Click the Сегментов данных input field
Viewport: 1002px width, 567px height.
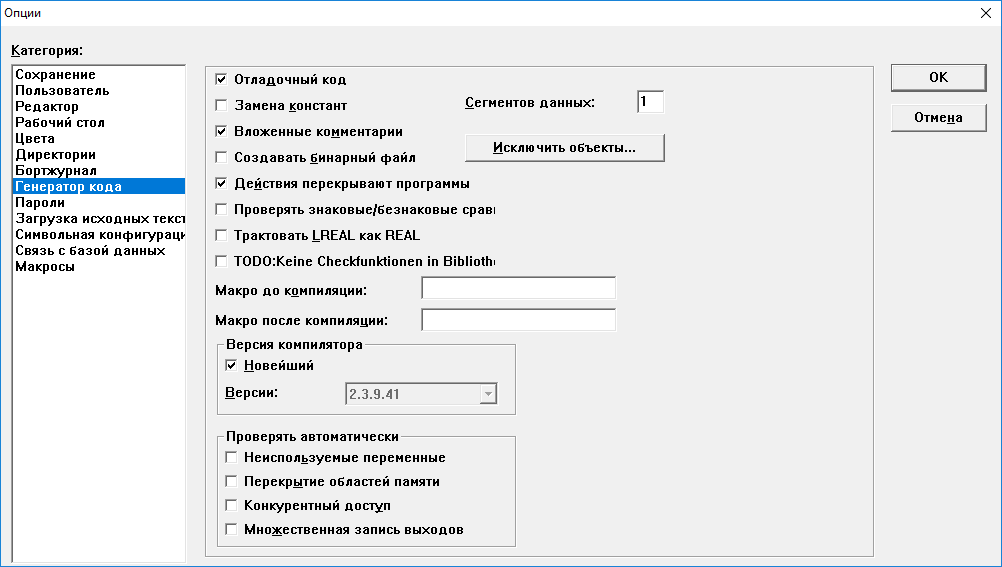point(650,102)
